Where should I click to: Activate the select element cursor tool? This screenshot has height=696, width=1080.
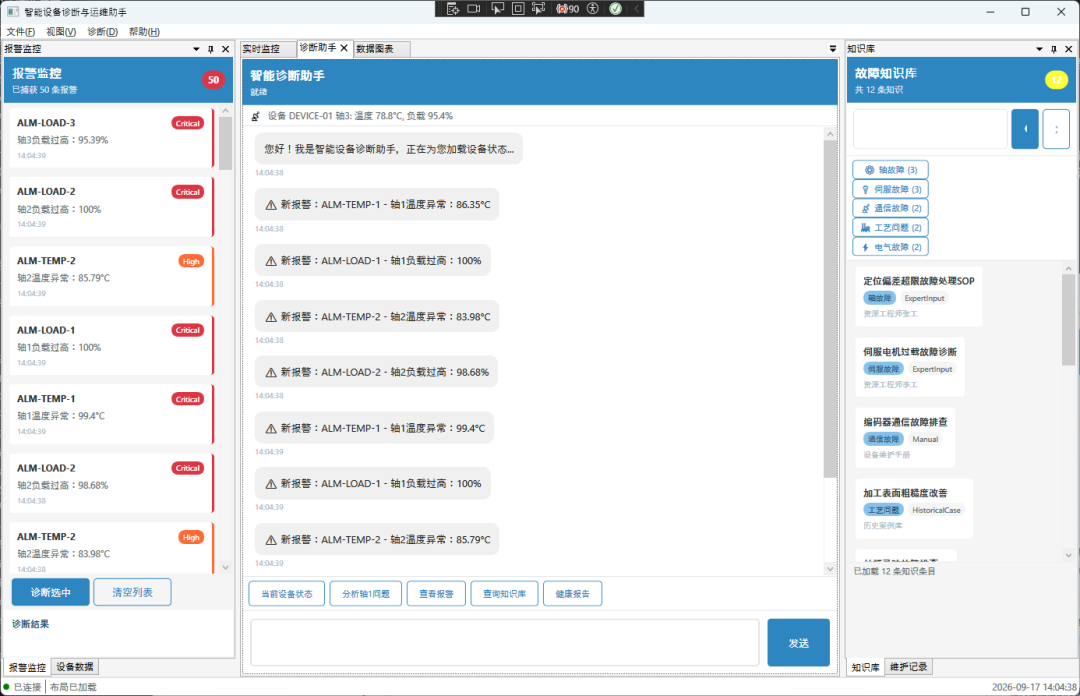(x=497, y=9)
